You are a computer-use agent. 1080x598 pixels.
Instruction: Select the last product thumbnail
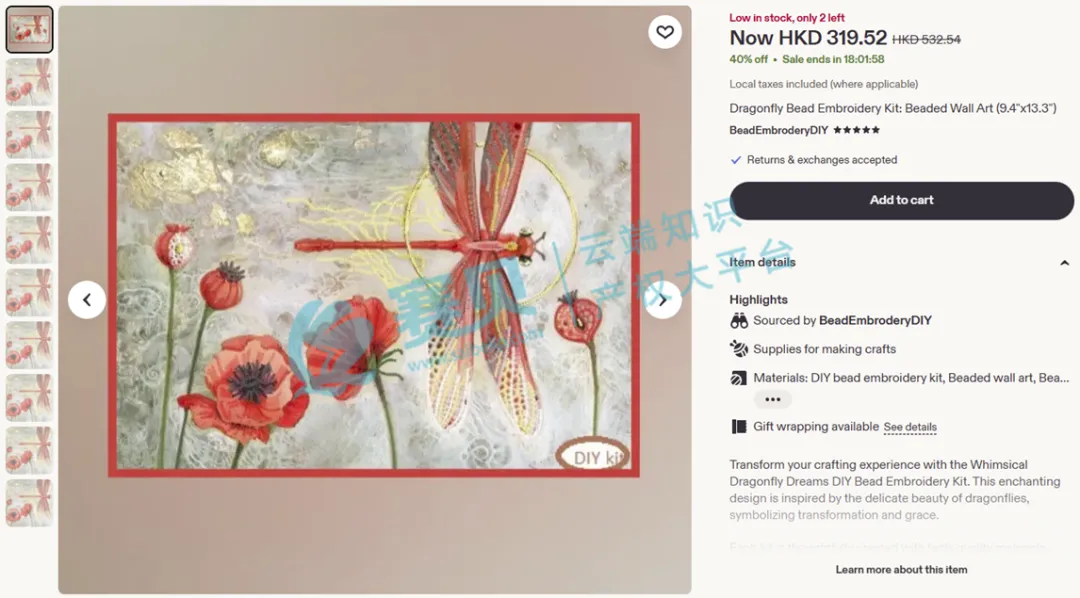29,503
